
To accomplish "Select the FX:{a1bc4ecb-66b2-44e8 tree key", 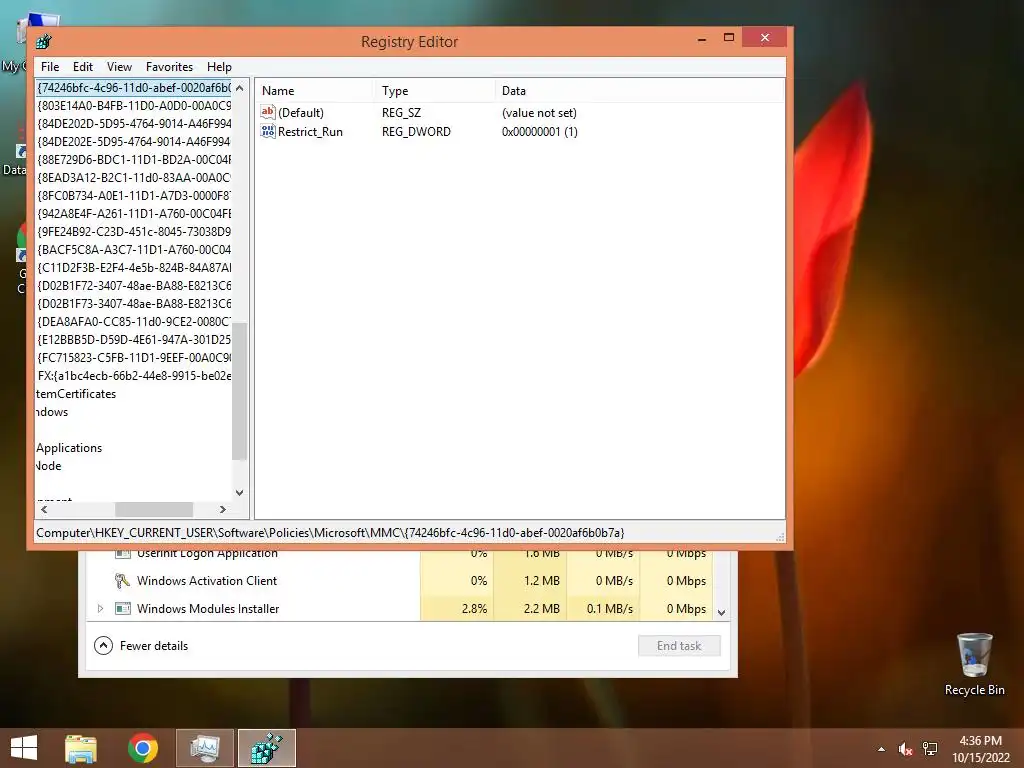I will [134, 376].
